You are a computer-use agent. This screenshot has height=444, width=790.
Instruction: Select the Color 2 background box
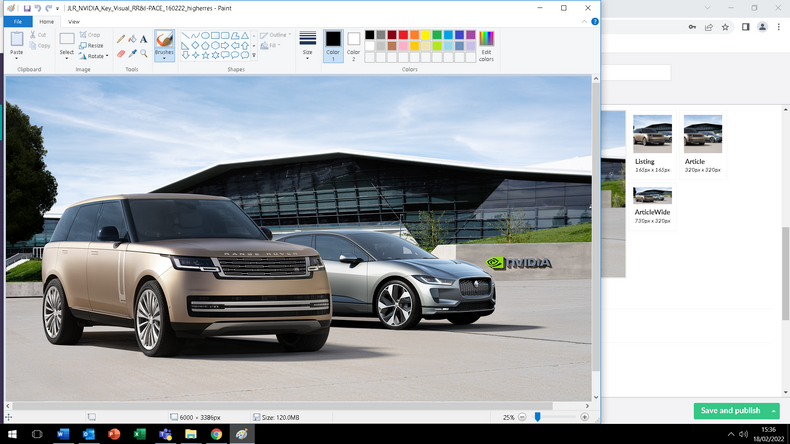(x=354, y=46)
